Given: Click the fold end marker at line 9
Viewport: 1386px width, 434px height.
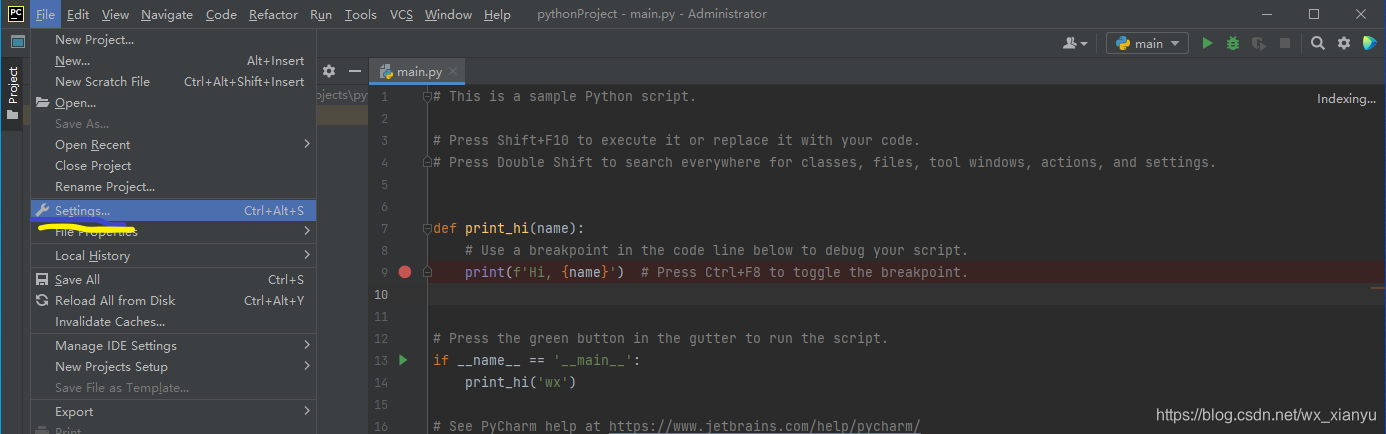Looking at the screenshot, I should click(426, 272).
